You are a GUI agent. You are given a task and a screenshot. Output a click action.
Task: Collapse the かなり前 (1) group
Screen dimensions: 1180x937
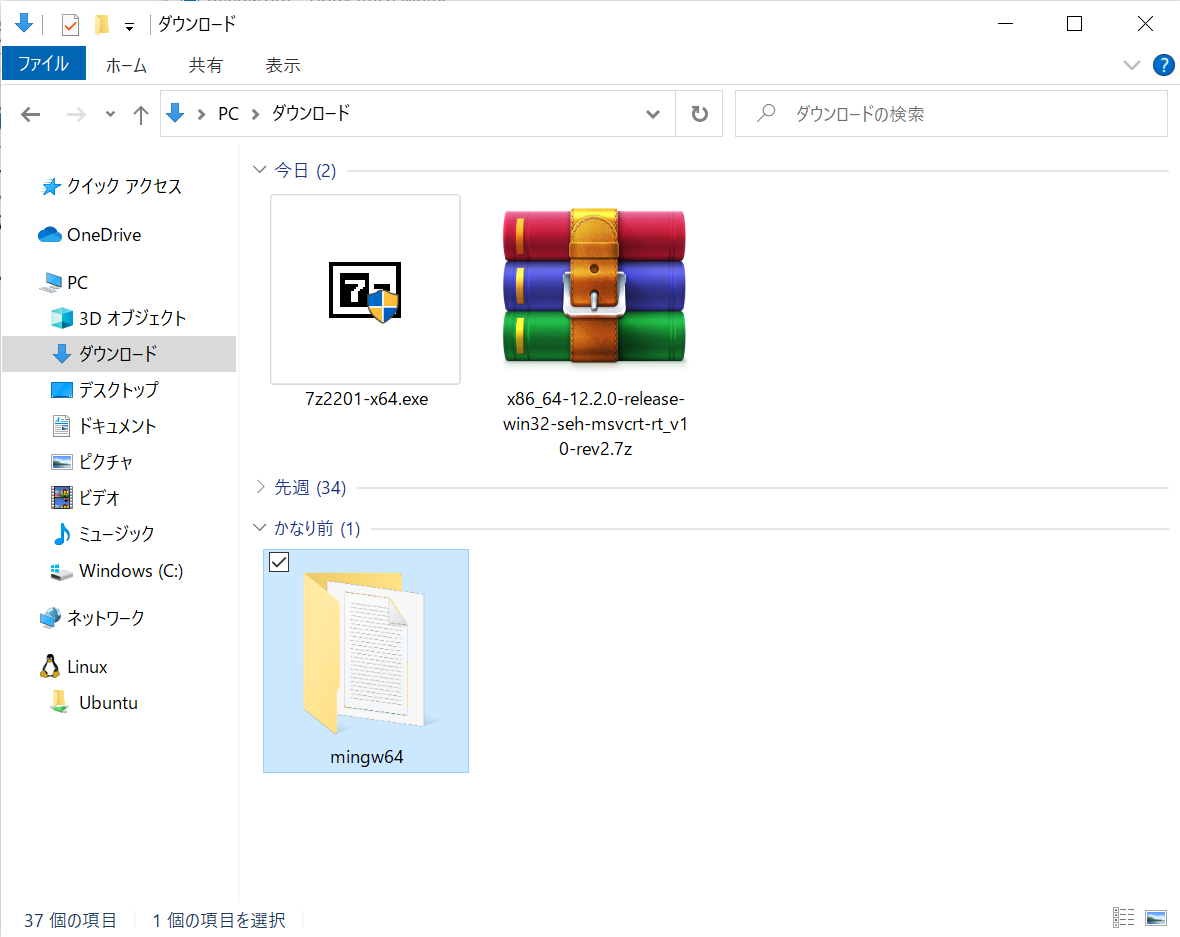(x=260, y=528)
